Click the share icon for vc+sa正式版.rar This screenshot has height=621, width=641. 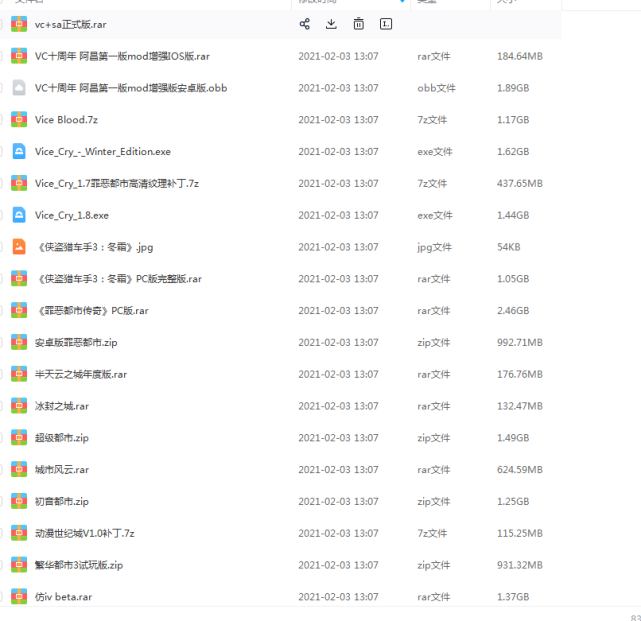[x=305, y=24]
